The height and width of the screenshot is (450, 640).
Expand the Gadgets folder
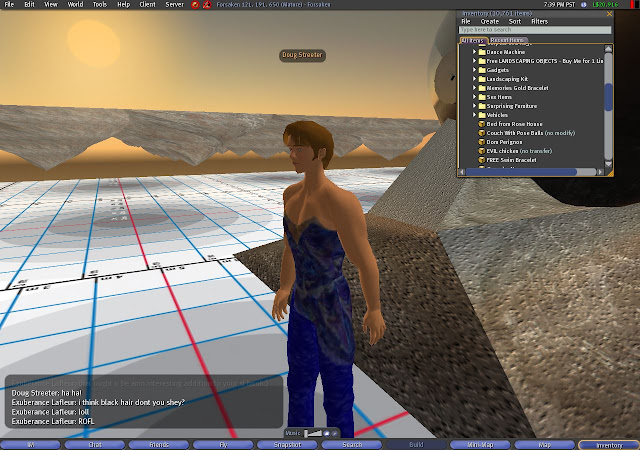[x=474, y=70]
